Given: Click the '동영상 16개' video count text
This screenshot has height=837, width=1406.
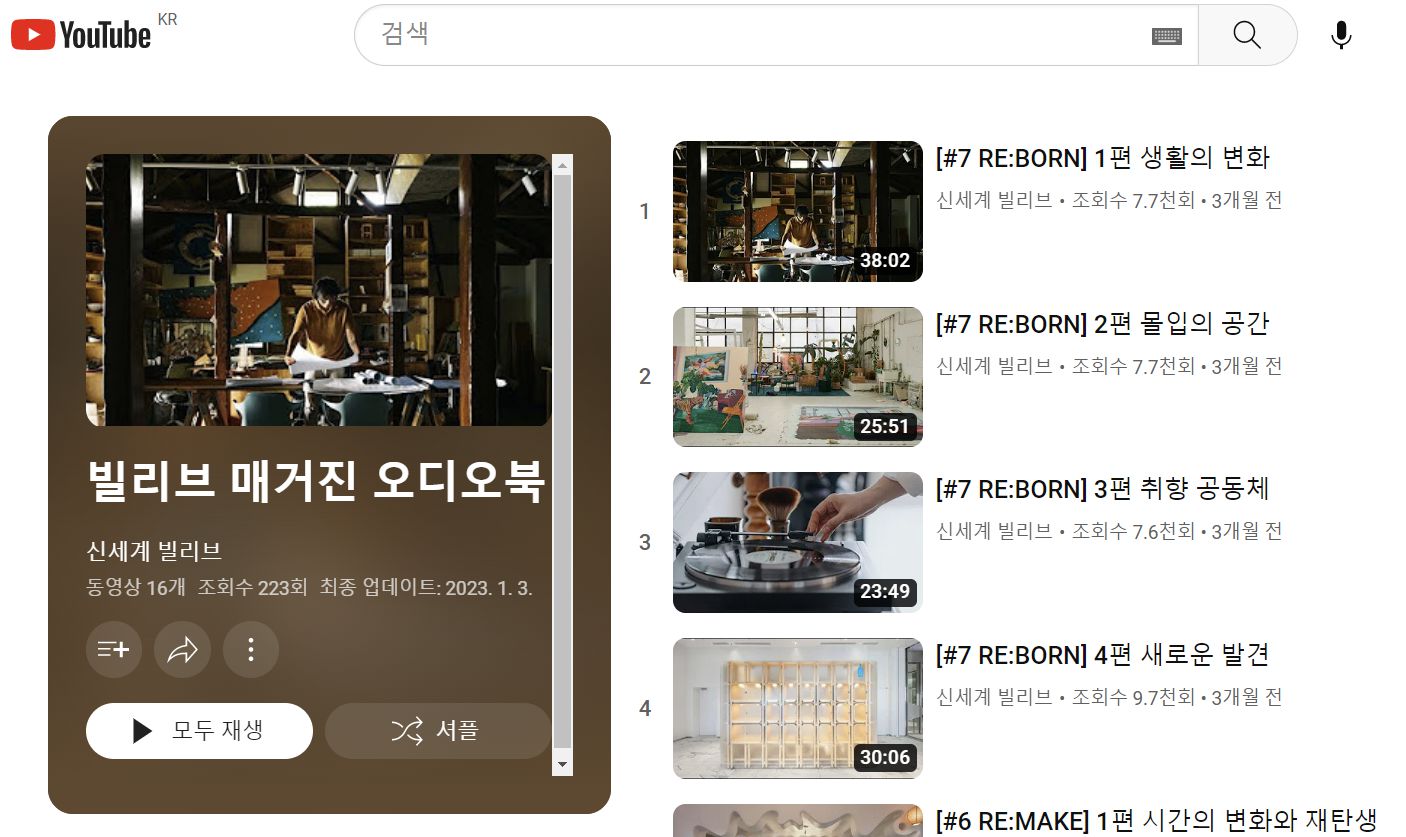Looking at the screenshot, I should click(x=136, y=587).
